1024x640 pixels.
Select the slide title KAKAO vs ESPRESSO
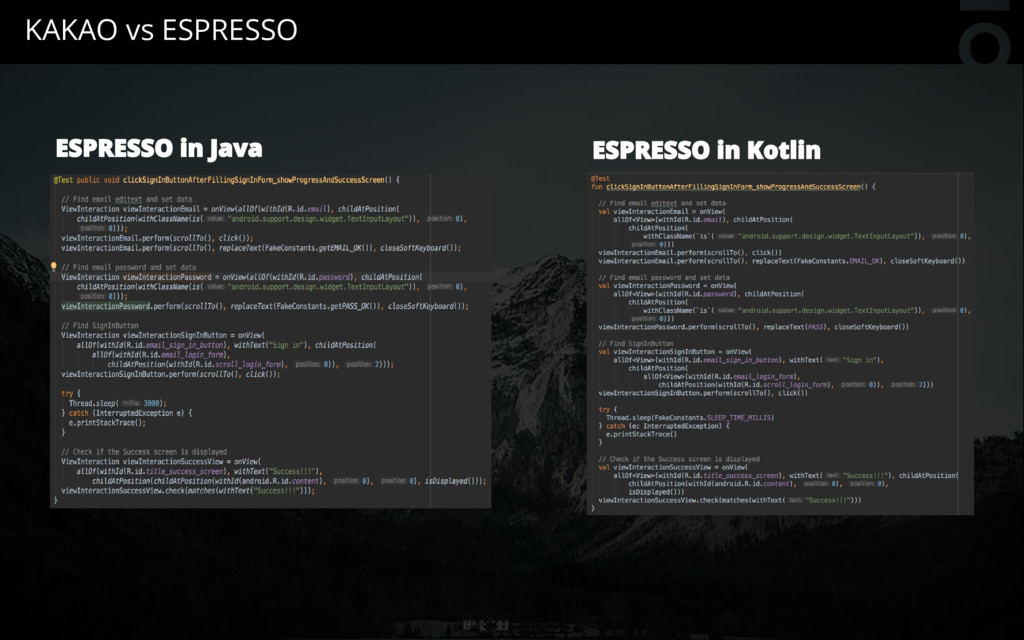pos(161,30)
